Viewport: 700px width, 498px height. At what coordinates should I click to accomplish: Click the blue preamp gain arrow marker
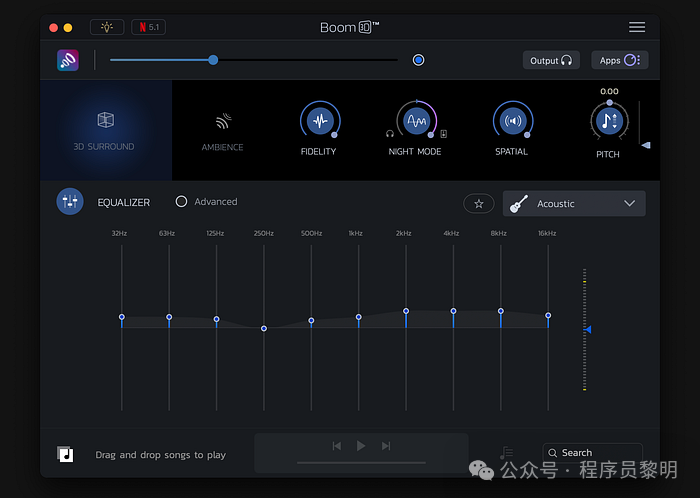click(588, 329)
